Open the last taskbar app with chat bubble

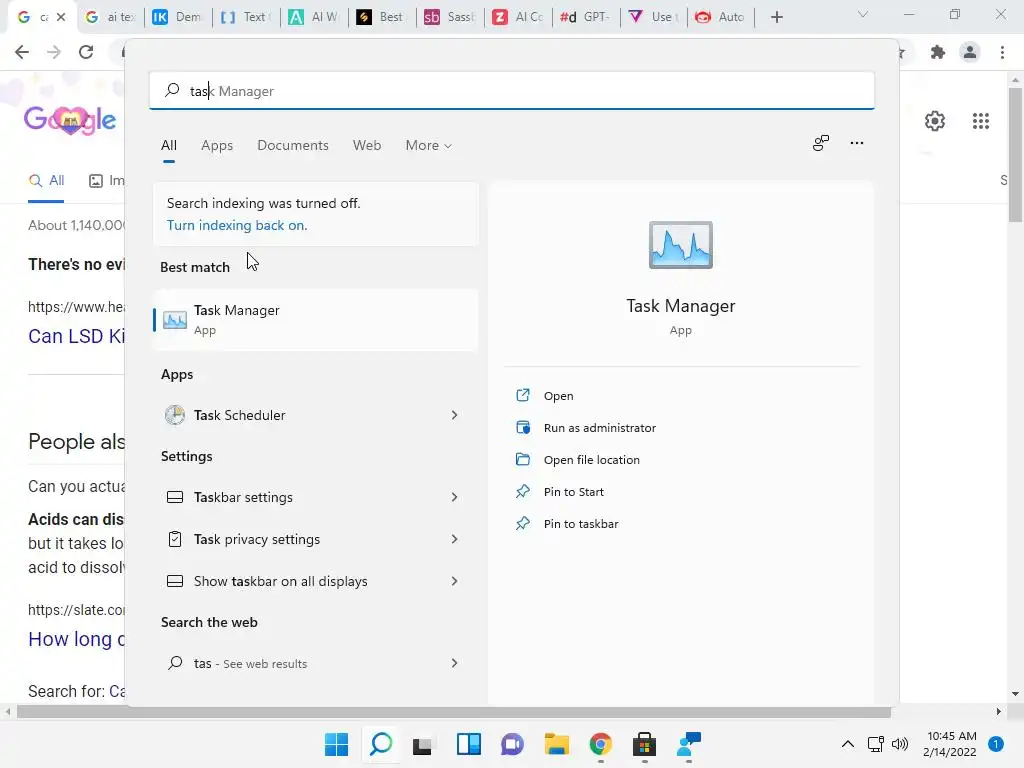point(688,744)
